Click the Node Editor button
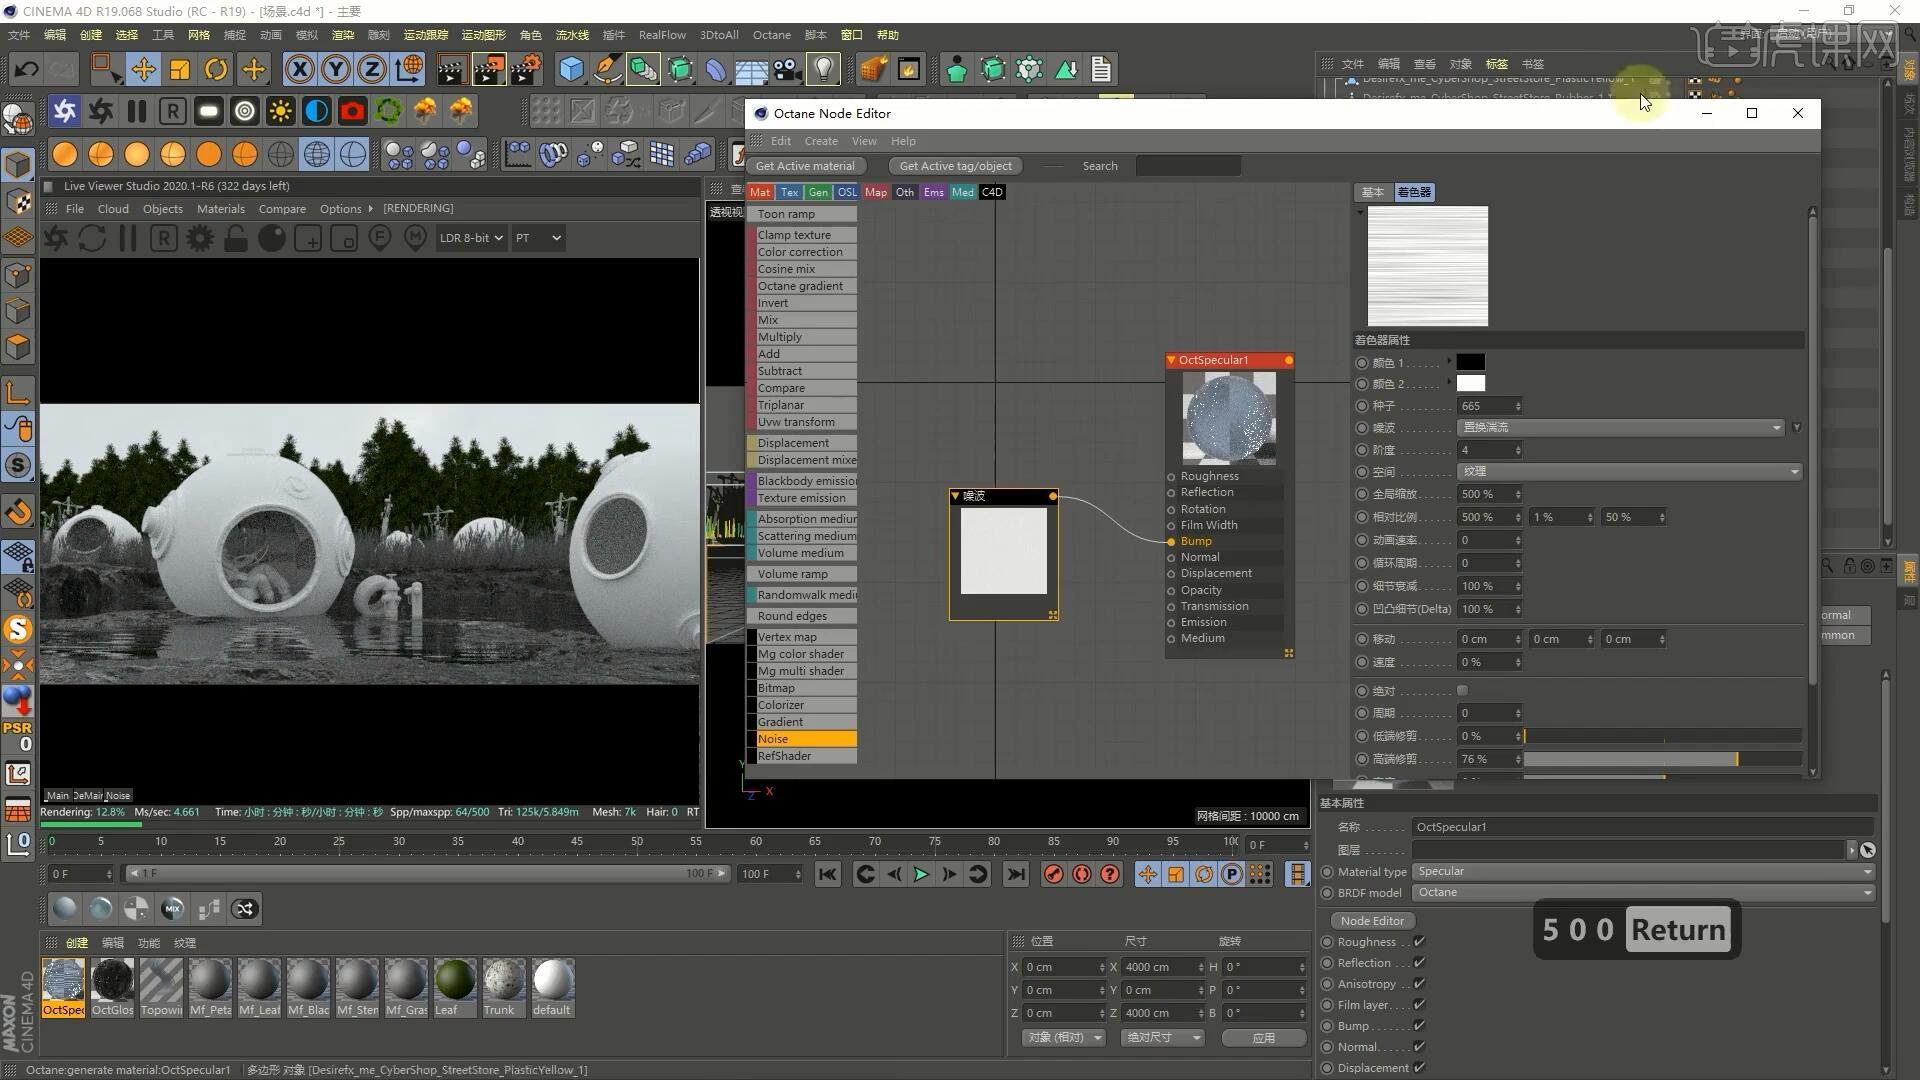The height and width of the screenshot is (1080, 1920). point(1372,920)
